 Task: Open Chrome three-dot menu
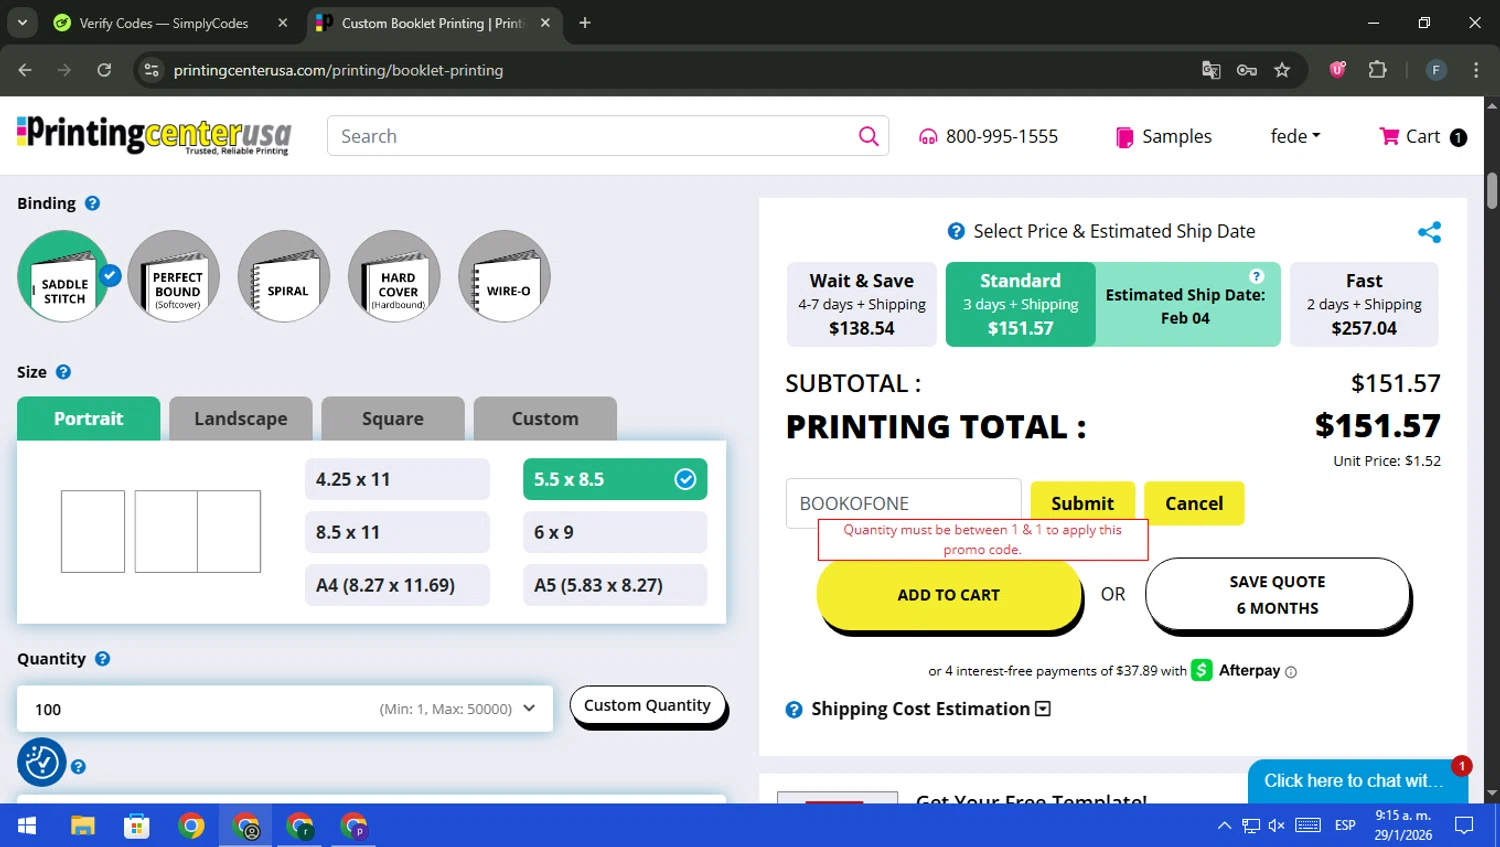(1476, 70)
